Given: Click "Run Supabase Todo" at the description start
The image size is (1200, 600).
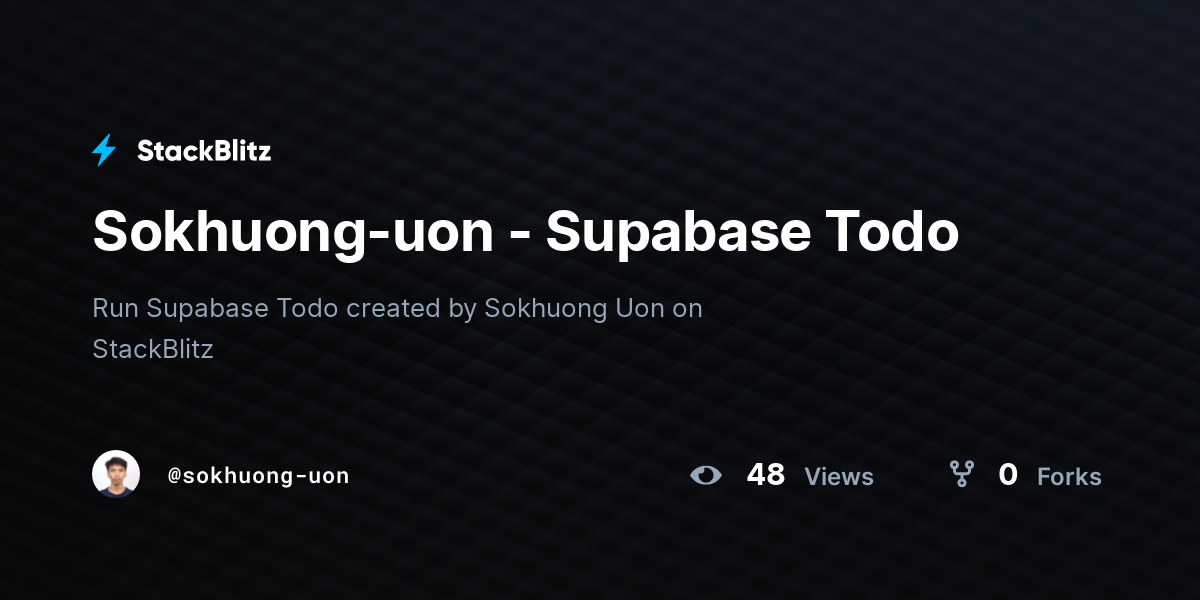Looking at the screenshot, I should pos(216,308).
